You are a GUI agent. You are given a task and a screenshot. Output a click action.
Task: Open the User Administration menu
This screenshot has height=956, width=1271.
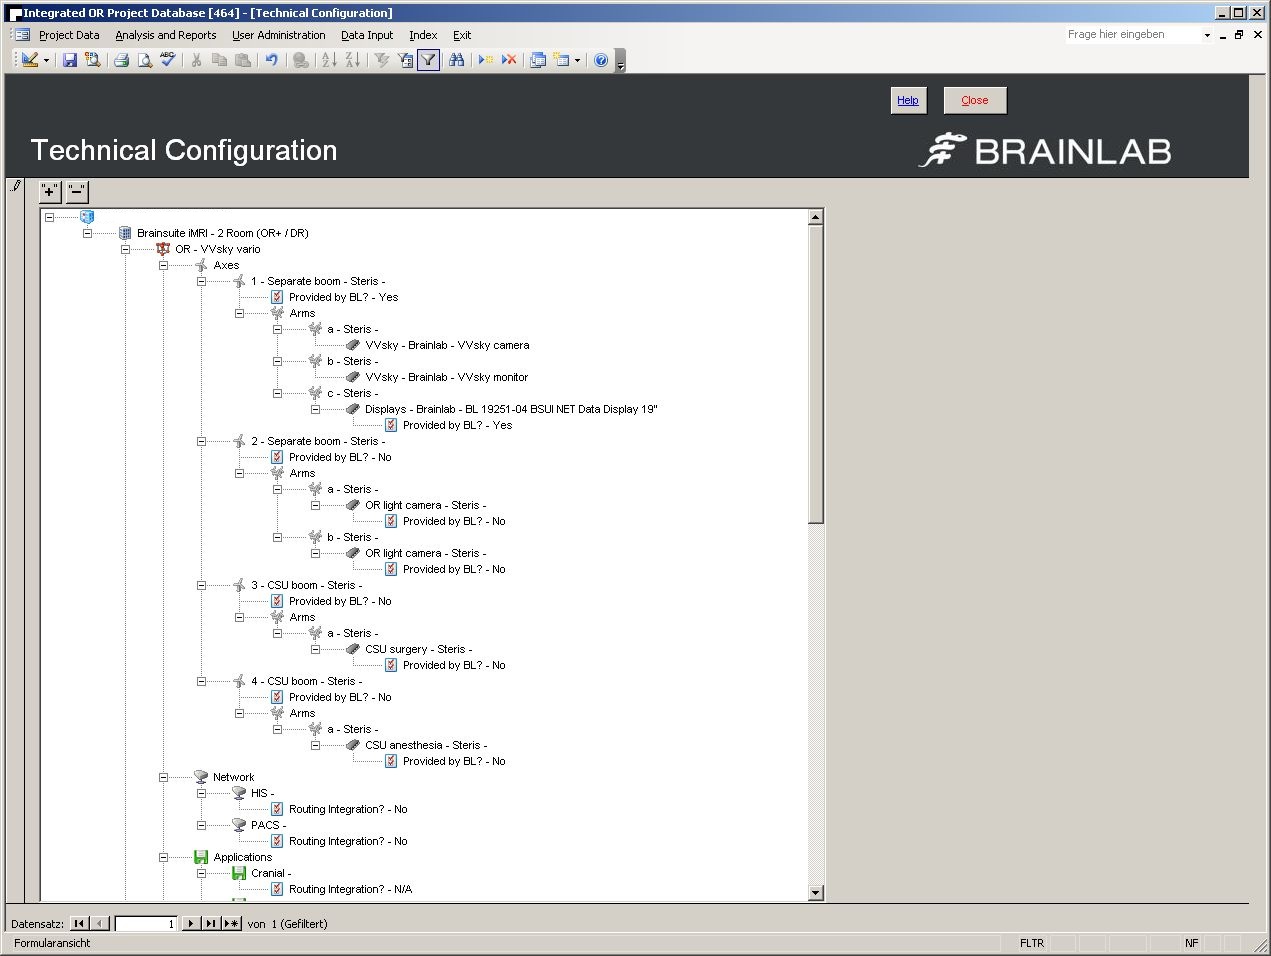[x=279, y=35]
